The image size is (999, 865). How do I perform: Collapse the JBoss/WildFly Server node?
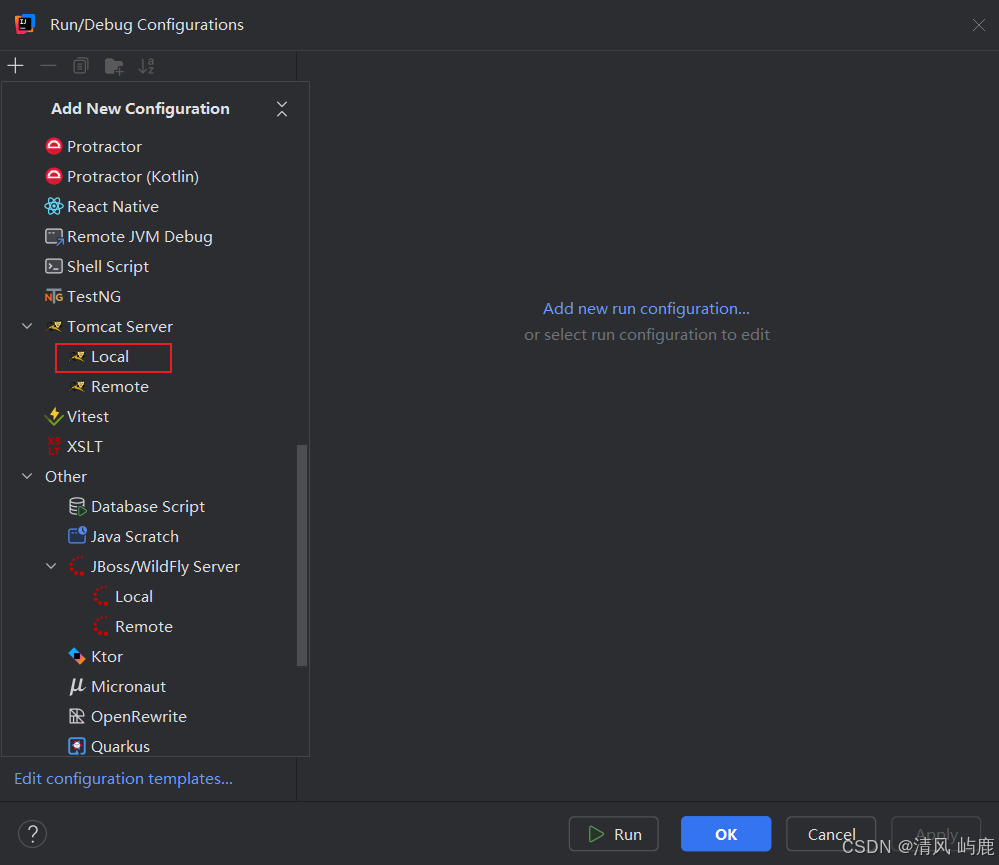(52, 566)
